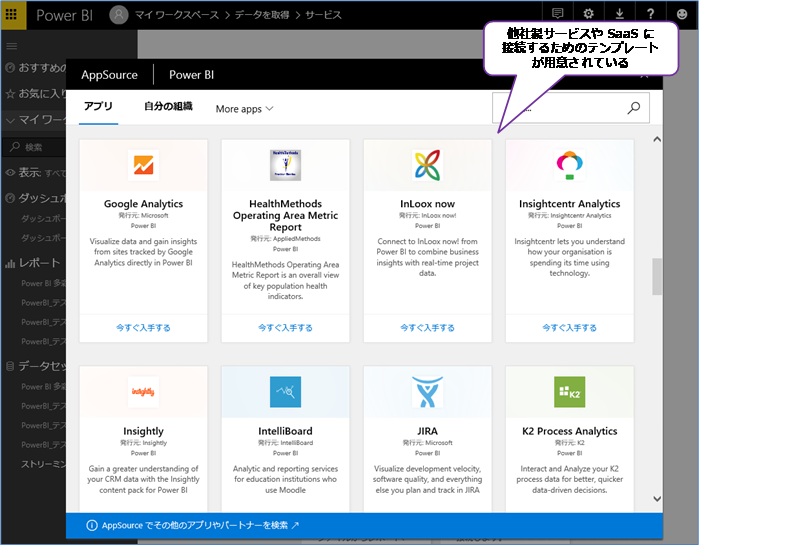Image resolution: width=800 pixels, height=546 pixels.
Task: Click the feedback smiley icon
Action: click(x=682, y=14)
